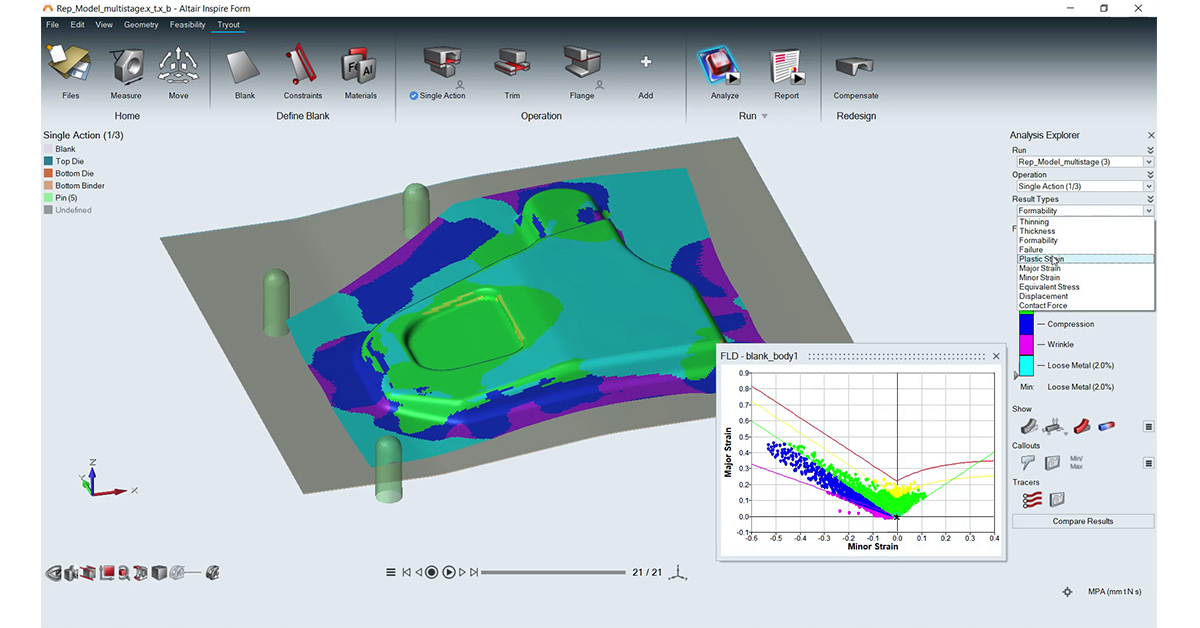Click the second Show option icon with arrows
Image resolution: width=1200 pixels, height=628 pixels.
(1054, 426)
